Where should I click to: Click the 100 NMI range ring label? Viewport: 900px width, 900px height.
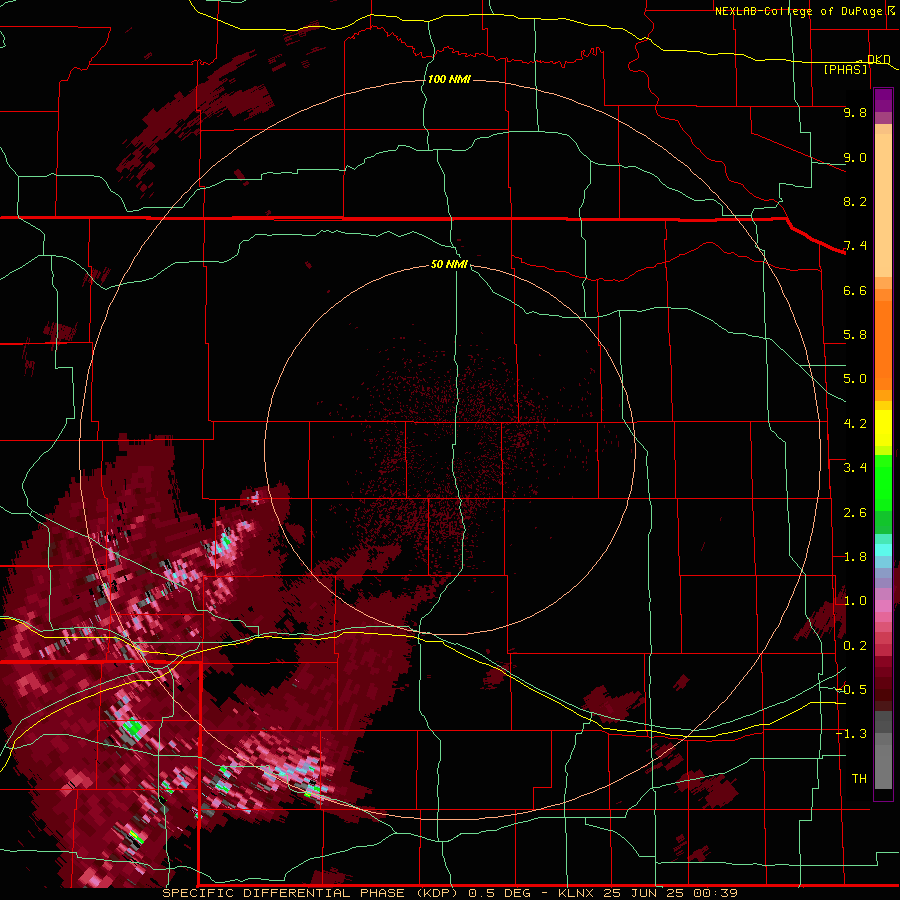(x=449, y=79)
